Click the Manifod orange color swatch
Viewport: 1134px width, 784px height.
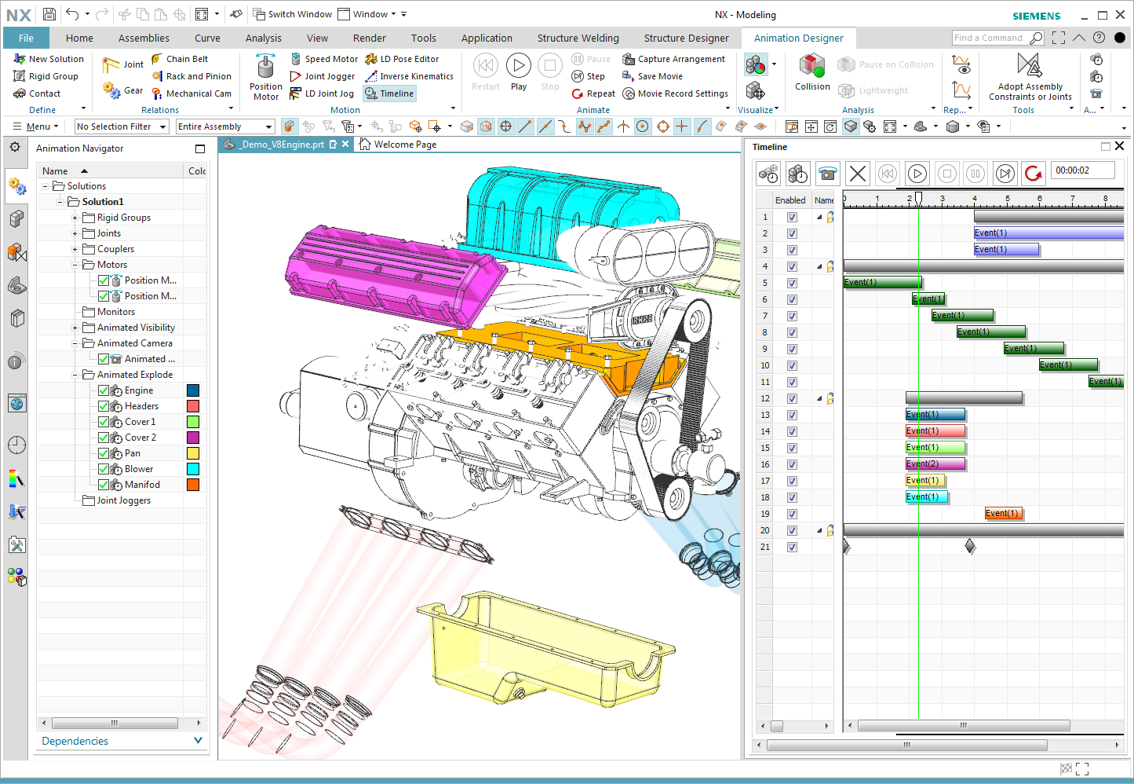(x=193, y=485)
